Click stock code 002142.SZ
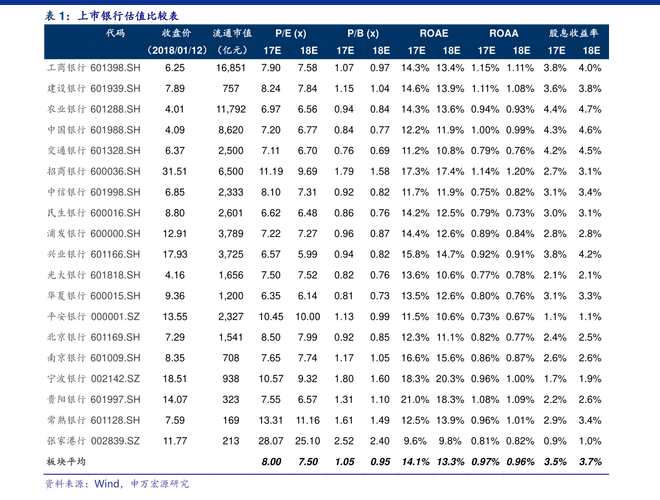The height and width of the screenshot is (500, 660). click(x=115, y=379)
